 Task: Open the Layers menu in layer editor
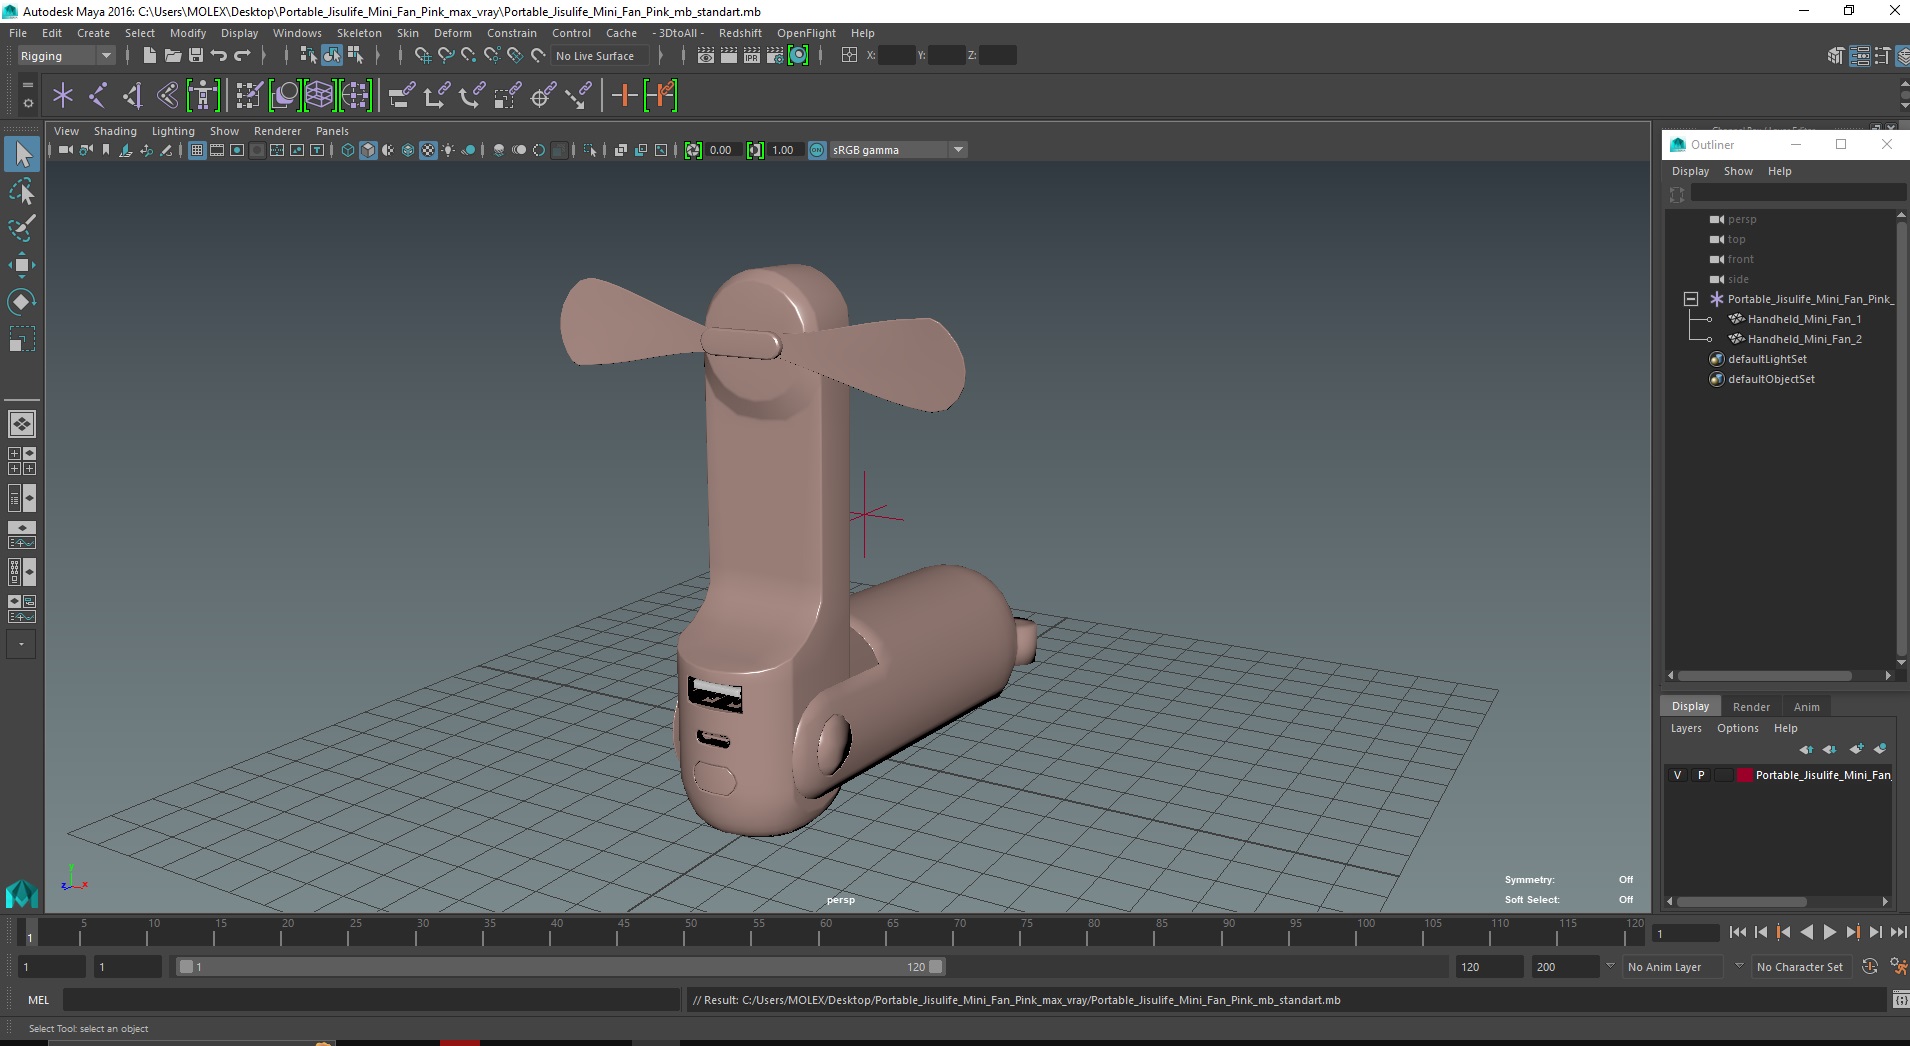click(x=1686, y=728)
